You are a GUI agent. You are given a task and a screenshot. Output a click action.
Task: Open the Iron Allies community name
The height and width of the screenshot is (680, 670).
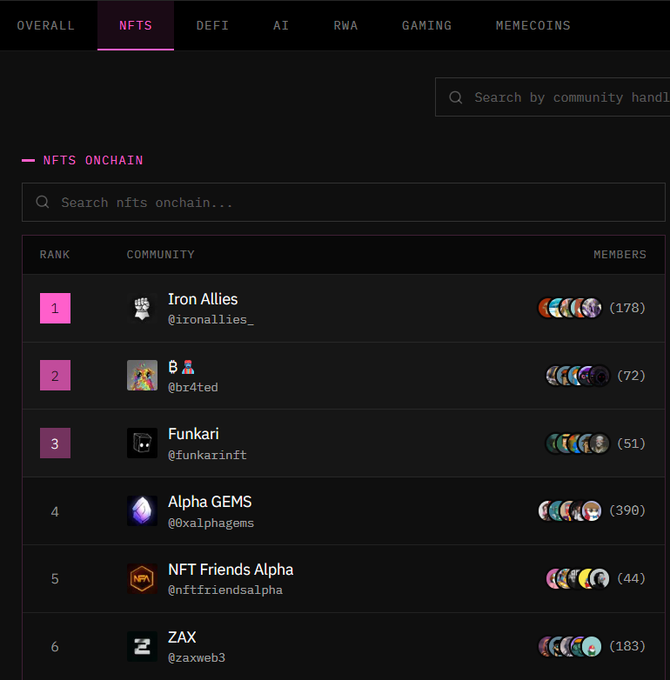(x=203, y=299)
